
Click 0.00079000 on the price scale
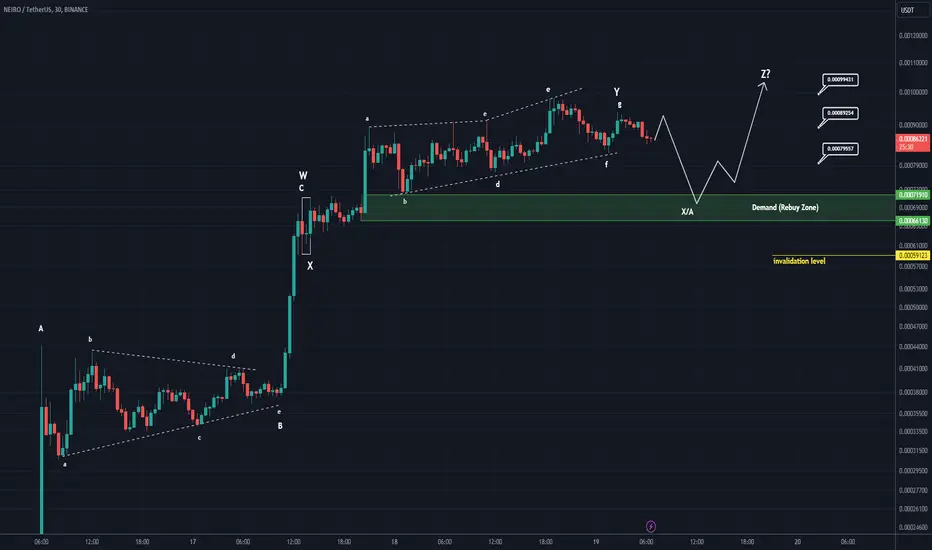pyautogui.click(x=912, y=165)
